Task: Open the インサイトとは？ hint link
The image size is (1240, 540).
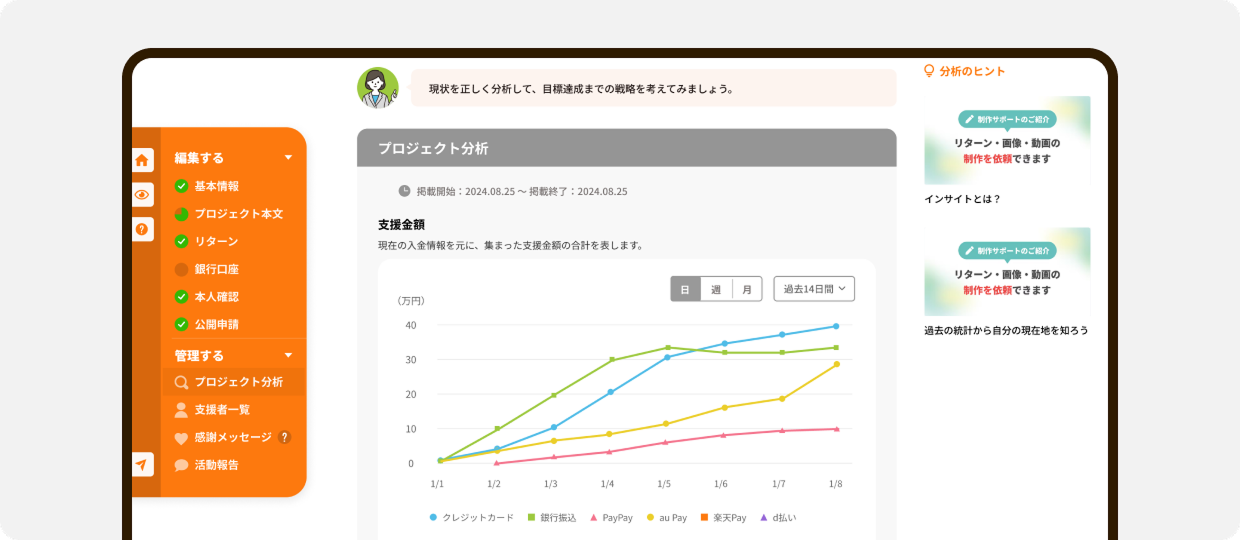Action: point(962,199)
